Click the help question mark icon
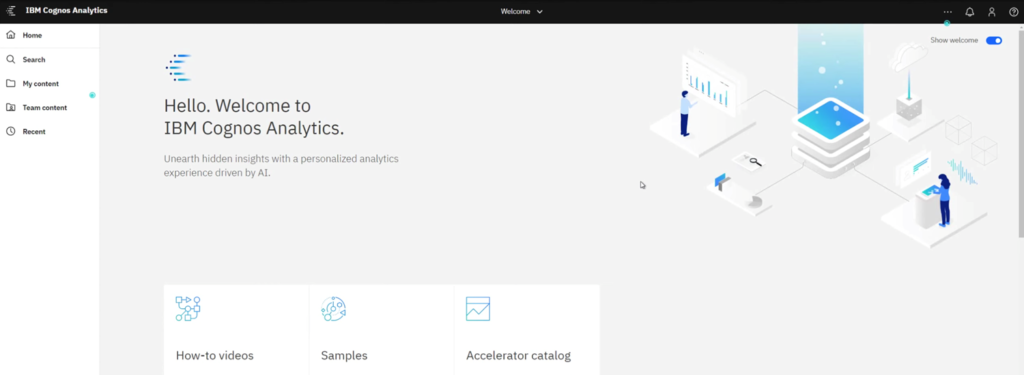 click(x=1014, y=12)
